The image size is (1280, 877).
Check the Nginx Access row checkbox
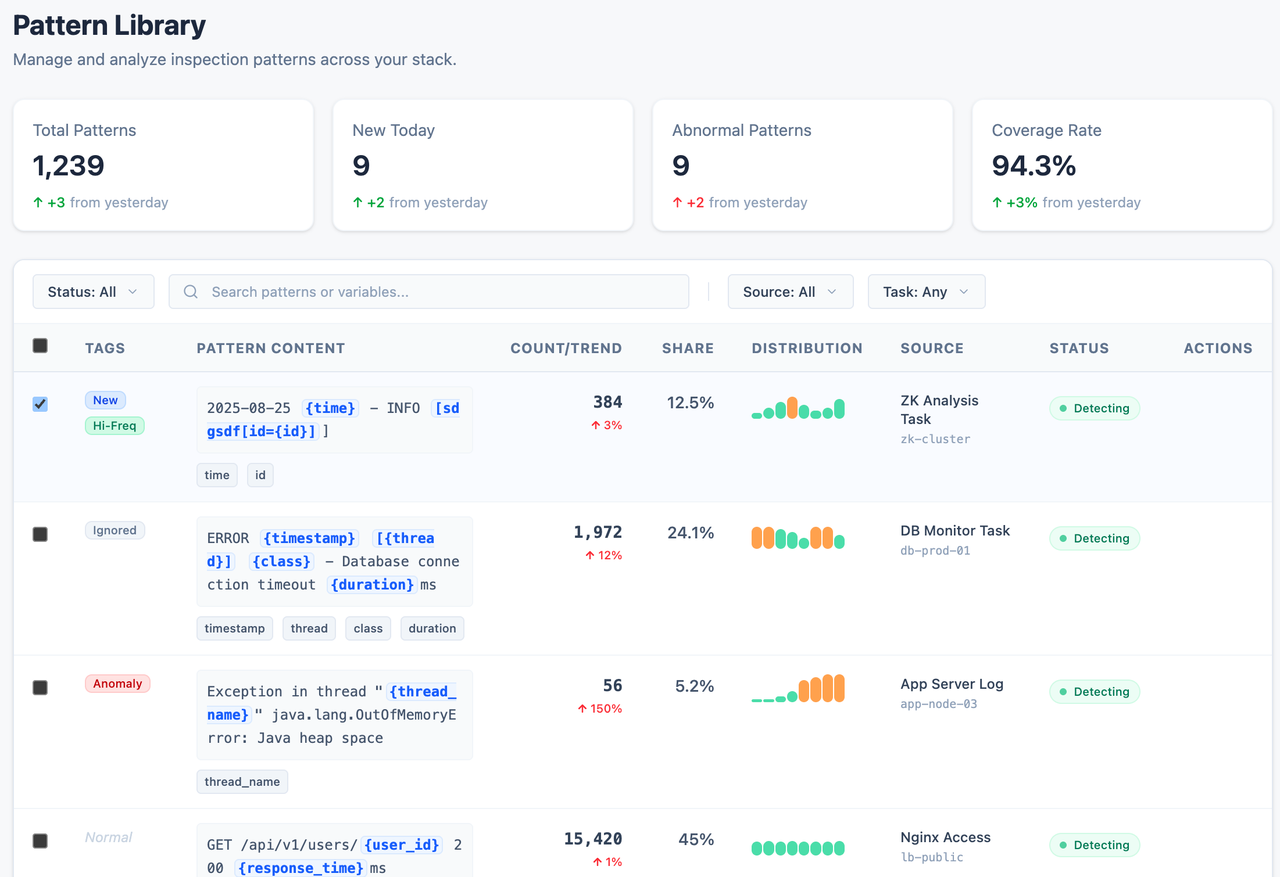tap(40, 841)
